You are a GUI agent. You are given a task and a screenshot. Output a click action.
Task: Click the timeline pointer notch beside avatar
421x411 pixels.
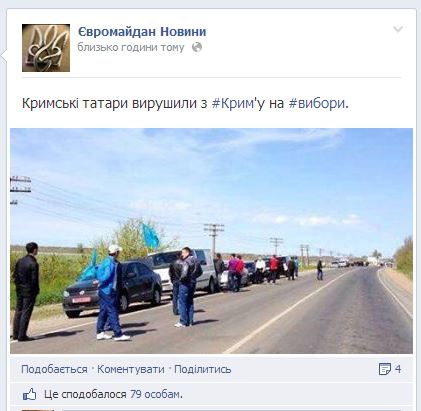point(3,56)
